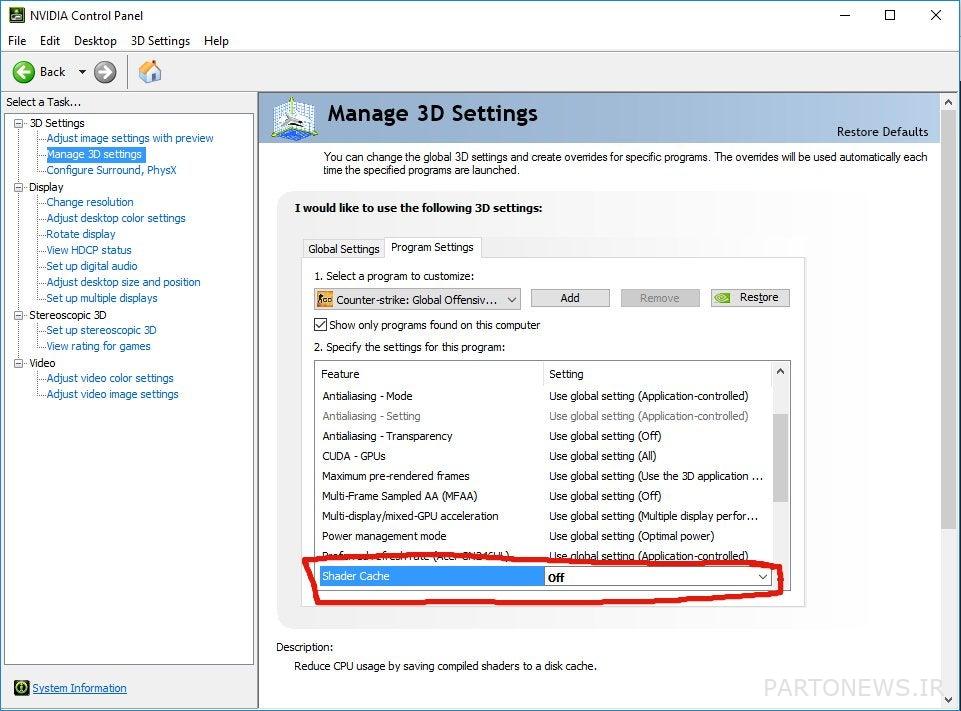The width and height of the screenshot is (961, 711).
Task: Open the Help menu
Action: coord(216,41)
